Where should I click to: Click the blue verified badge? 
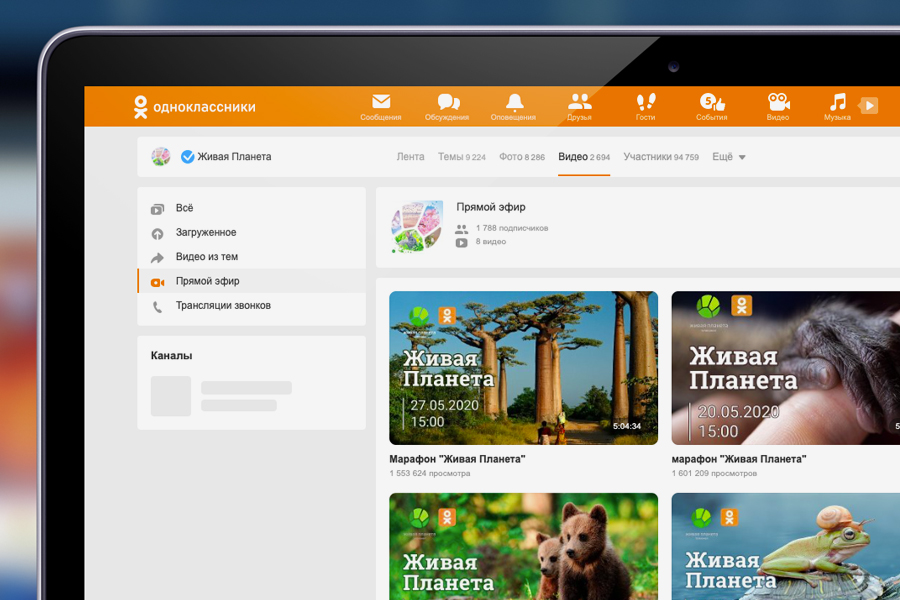pyautogui.click(x=187, y=157)
